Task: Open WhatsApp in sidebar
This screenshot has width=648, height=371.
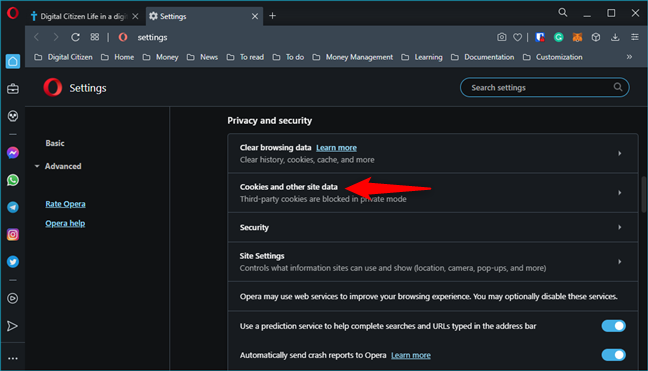Action: 13,180
